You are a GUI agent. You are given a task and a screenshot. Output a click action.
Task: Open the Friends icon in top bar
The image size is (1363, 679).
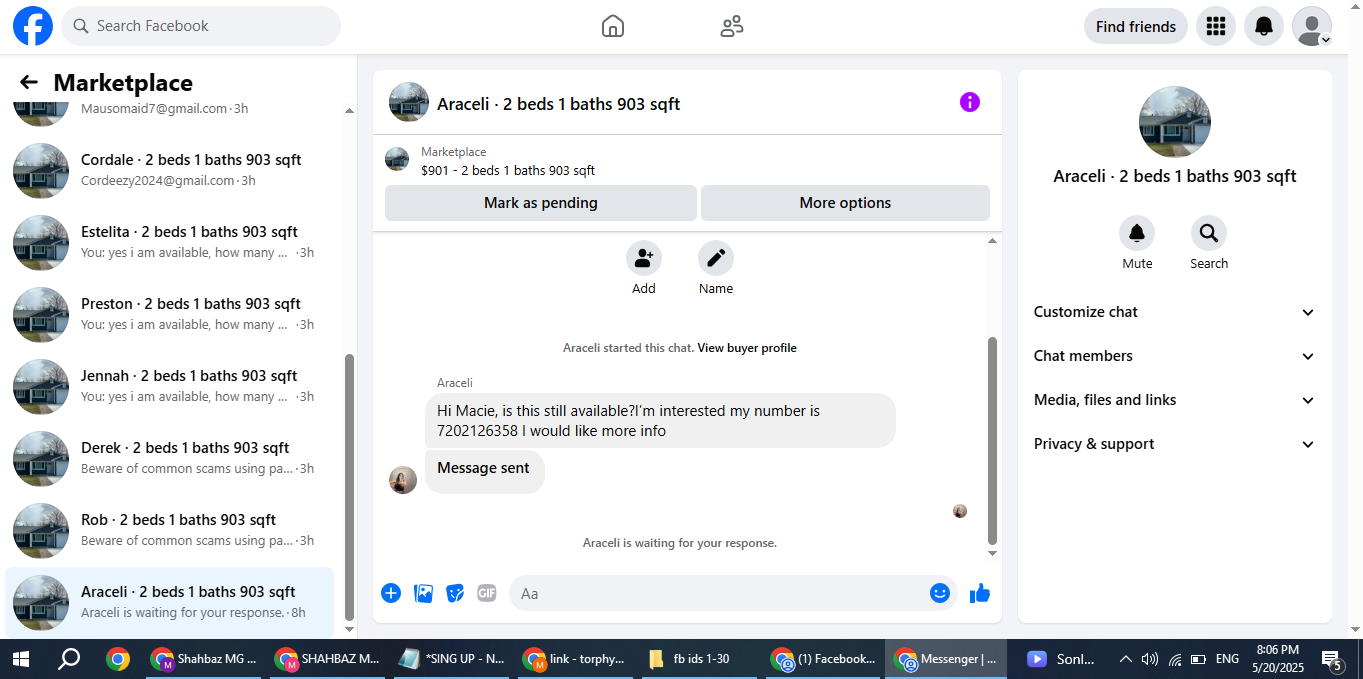tap(732, 26)
